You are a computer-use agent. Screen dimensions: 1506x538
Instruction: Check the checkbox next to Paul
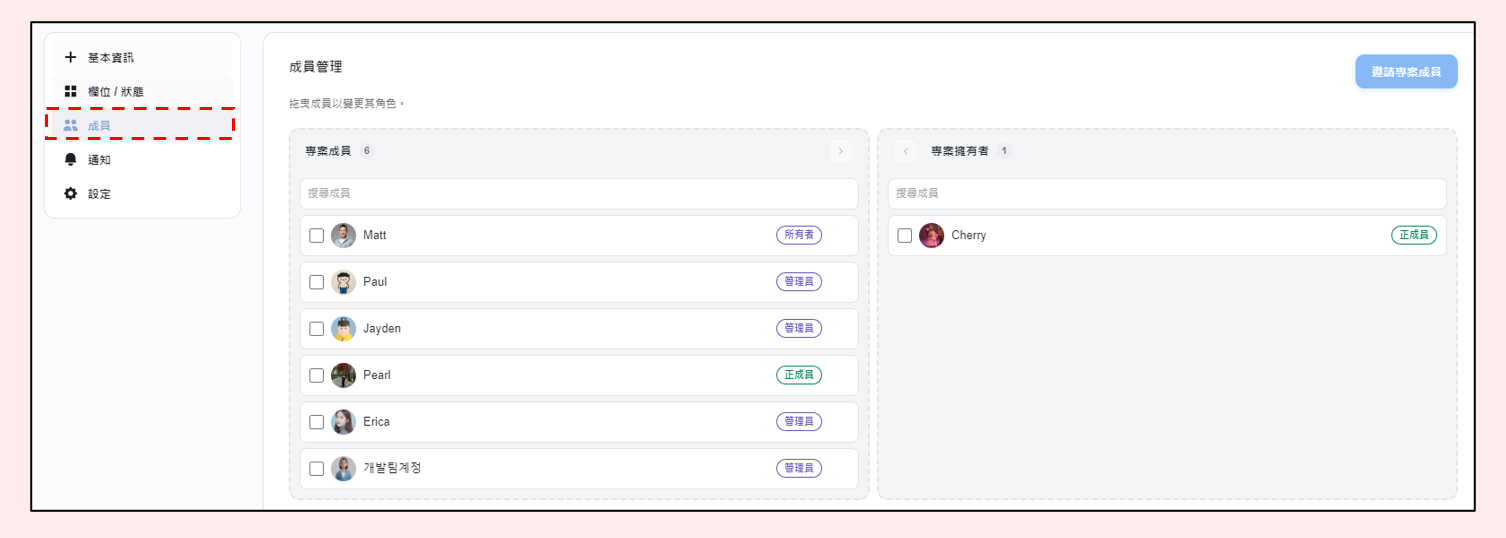[316, 282]
